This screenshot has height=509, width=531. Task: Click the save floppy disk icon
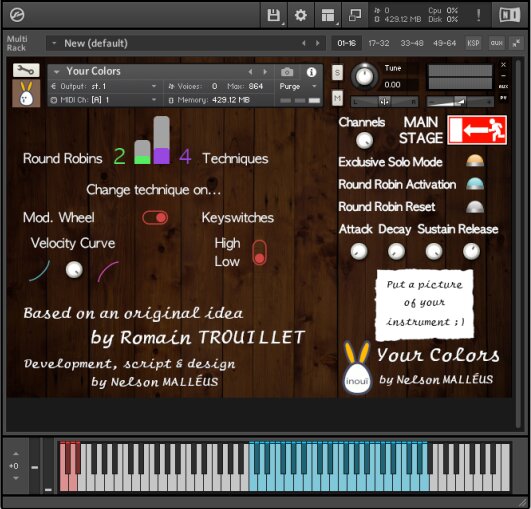click(x=274, y=15)
